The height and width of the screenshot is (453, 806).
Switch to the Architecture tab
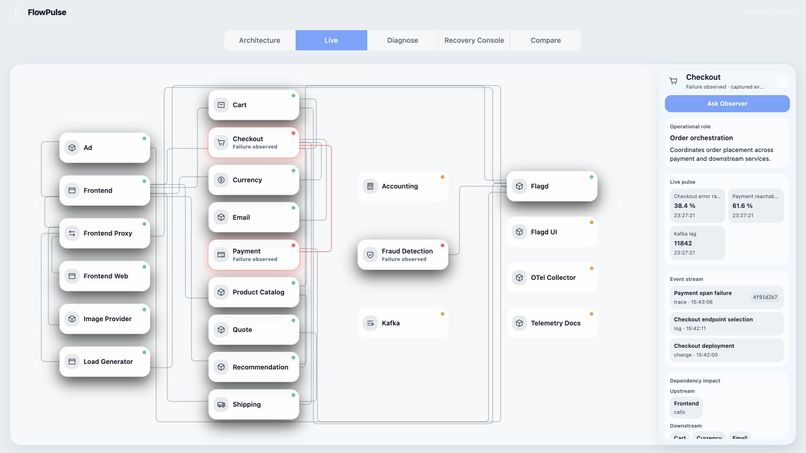tap(260, 40)
